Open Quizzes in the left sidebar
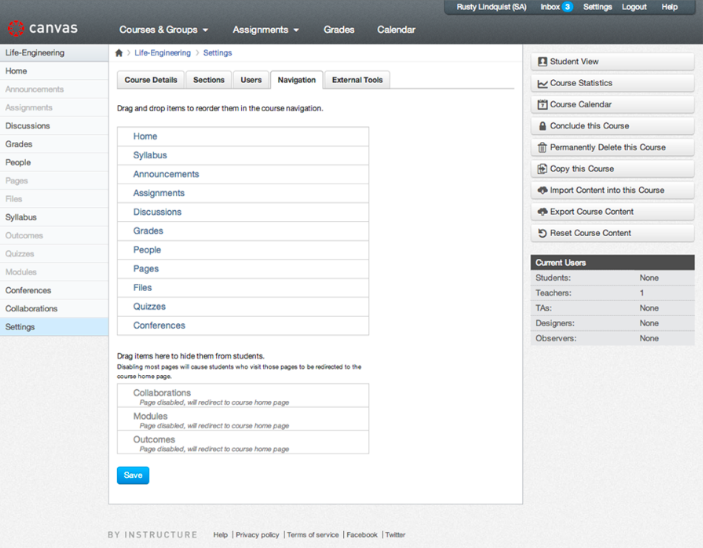The width and height of the screenshot is (703, 548). [x=54, y=254]
